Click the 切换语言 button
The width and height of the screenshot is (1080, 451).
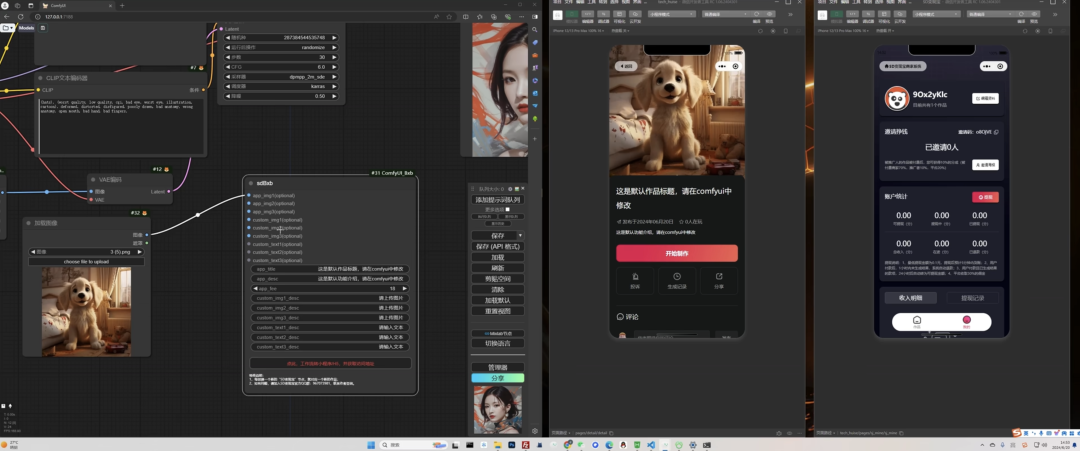tap(497, 343)
